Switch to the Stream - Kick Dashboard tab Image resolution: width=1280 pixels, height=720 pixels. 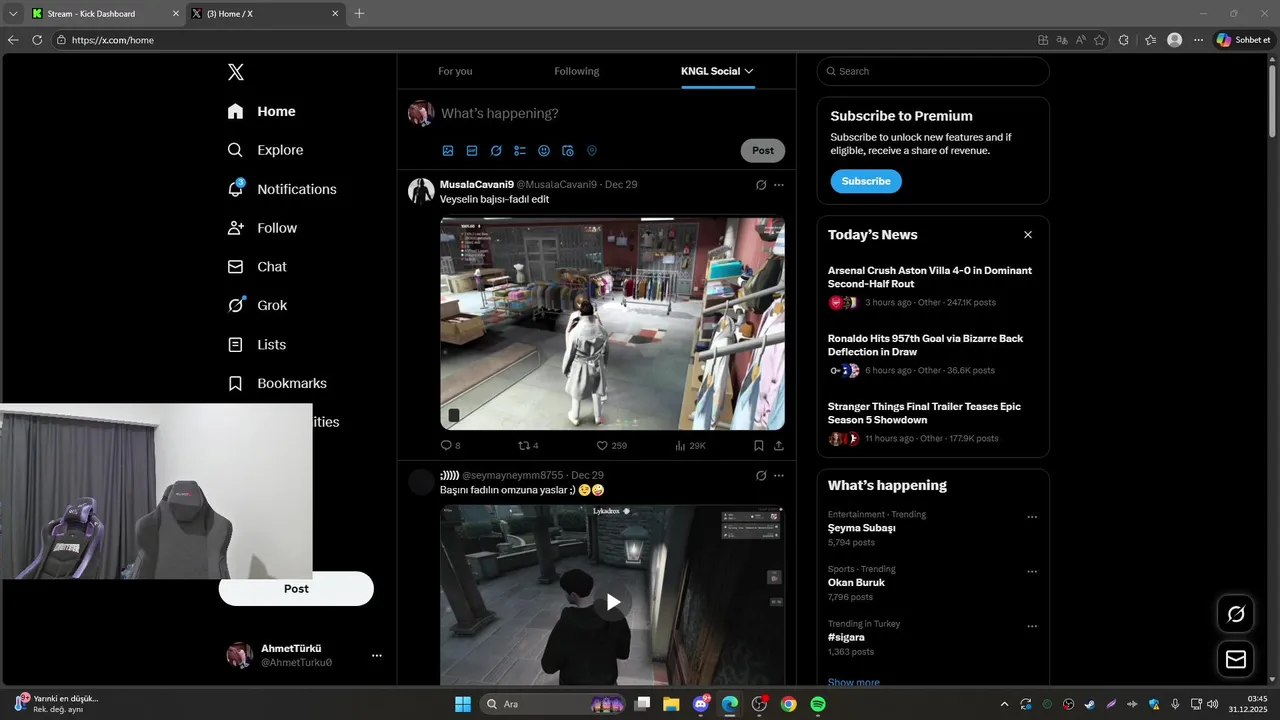coord(103,14)
